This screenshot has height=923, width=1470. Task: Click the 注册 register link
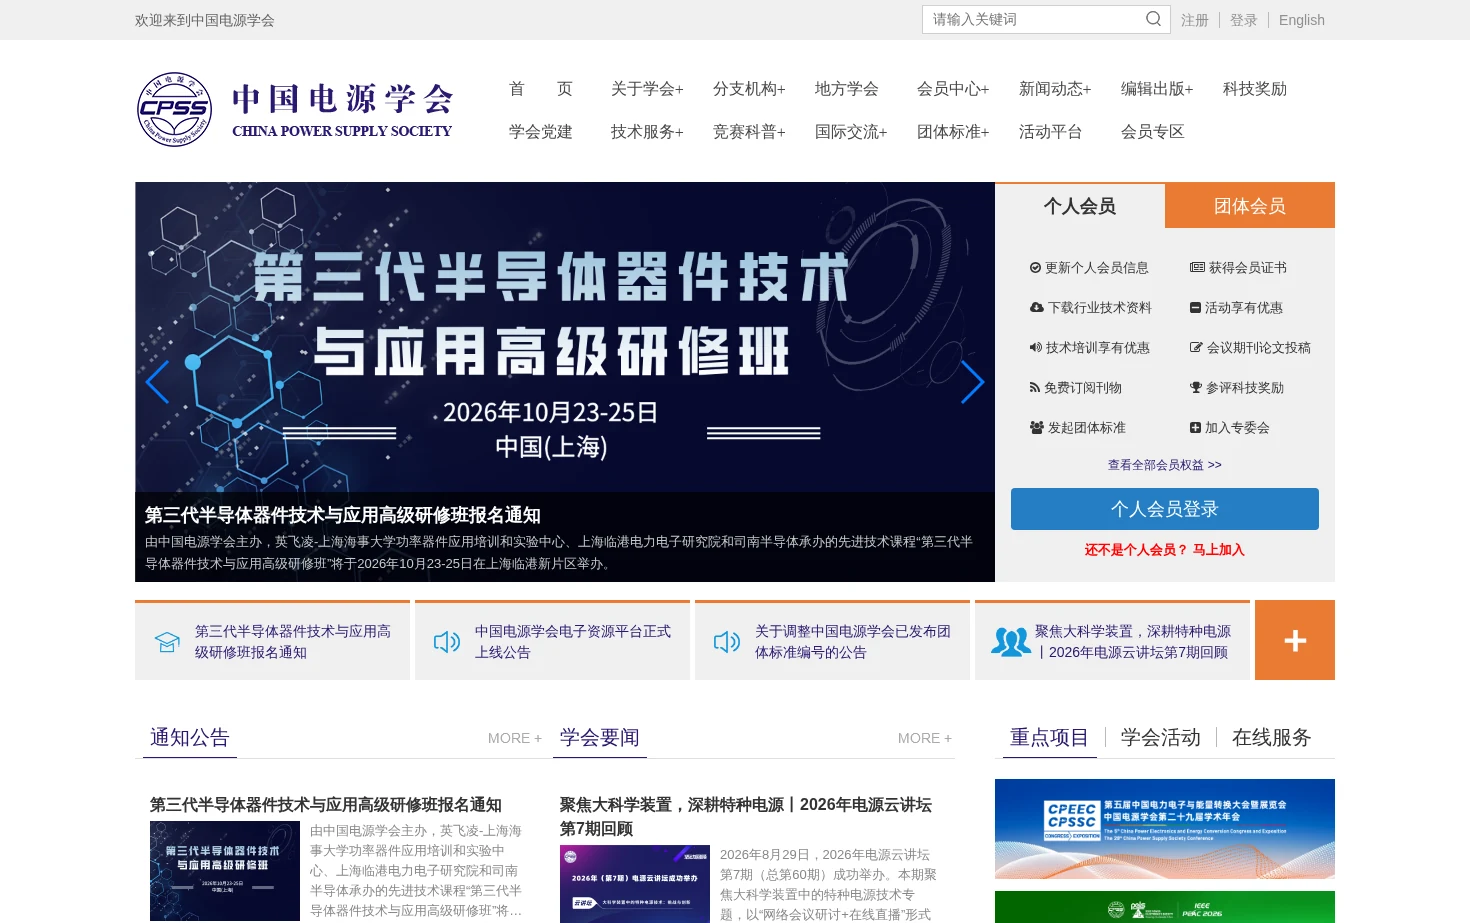(x=1195, y=20)
